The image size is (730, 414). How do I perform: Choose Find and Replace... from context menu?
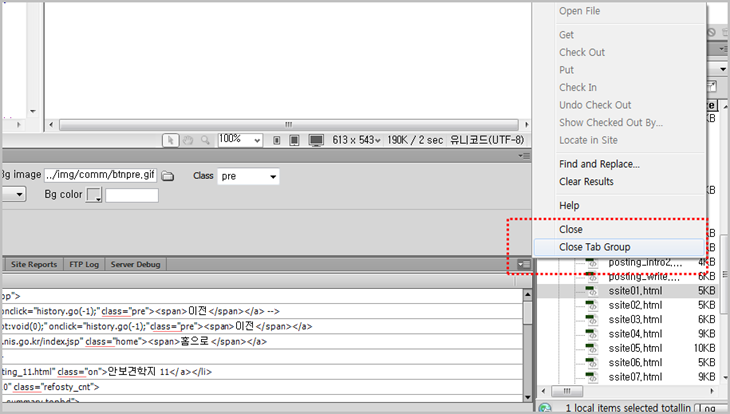tap(599, 164)
